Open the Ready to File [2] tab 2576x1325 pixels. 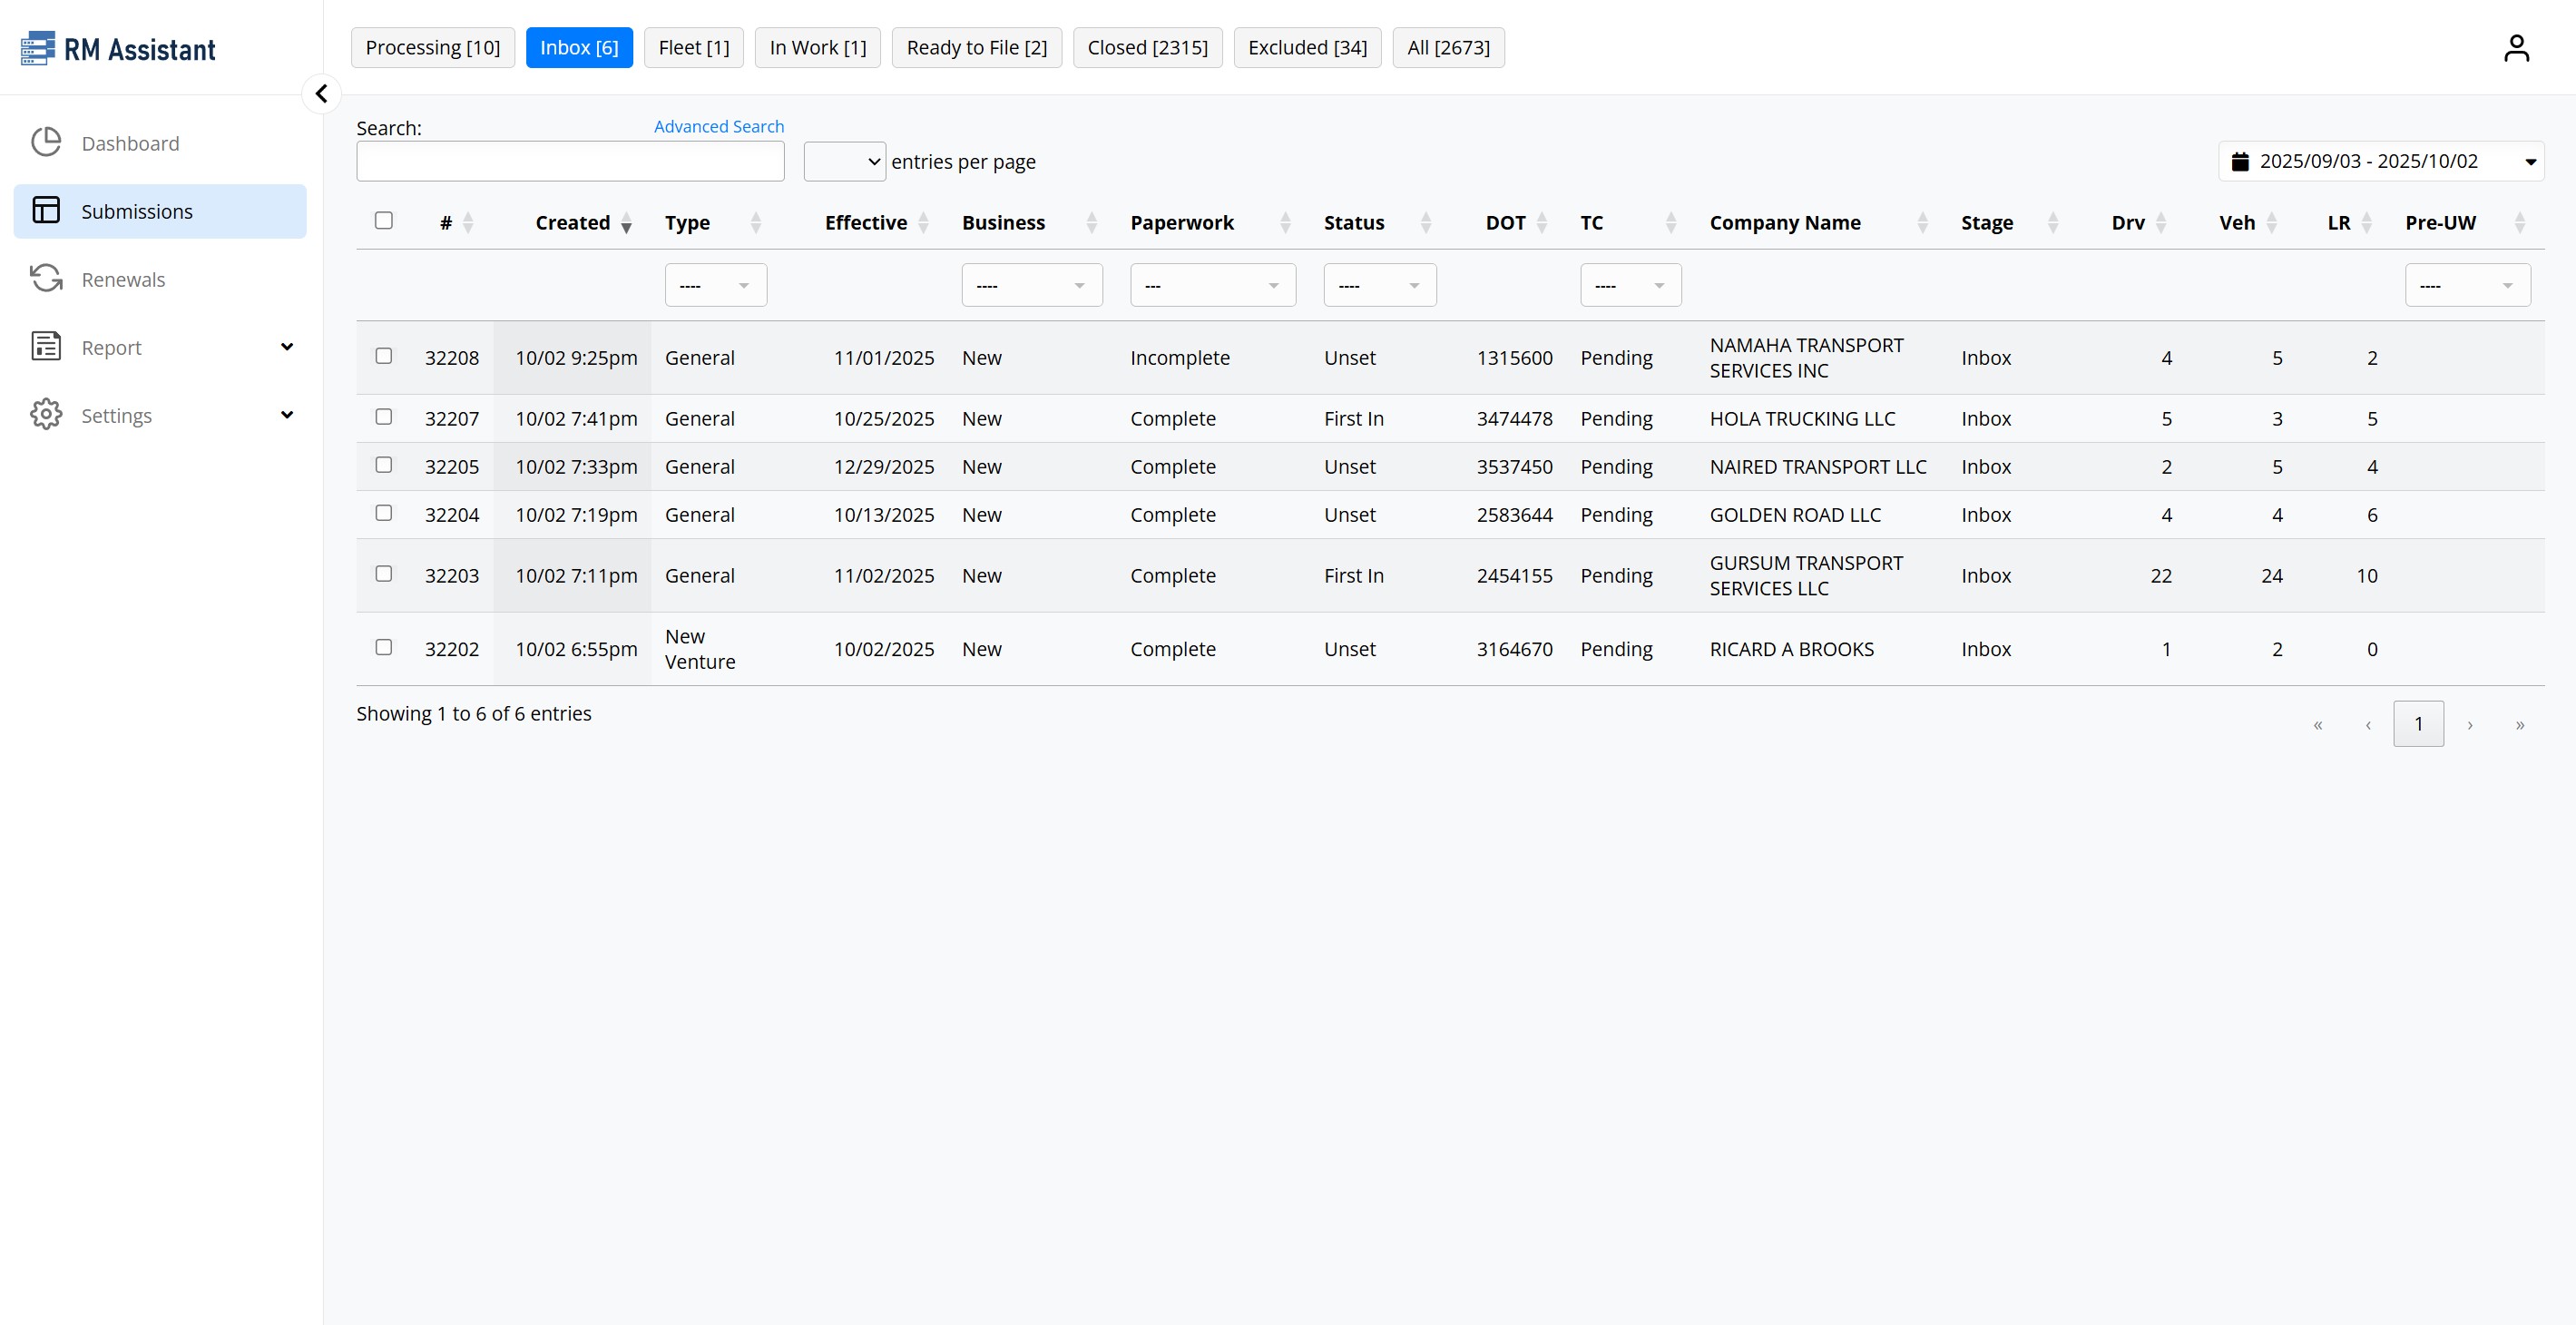(976, 48)
